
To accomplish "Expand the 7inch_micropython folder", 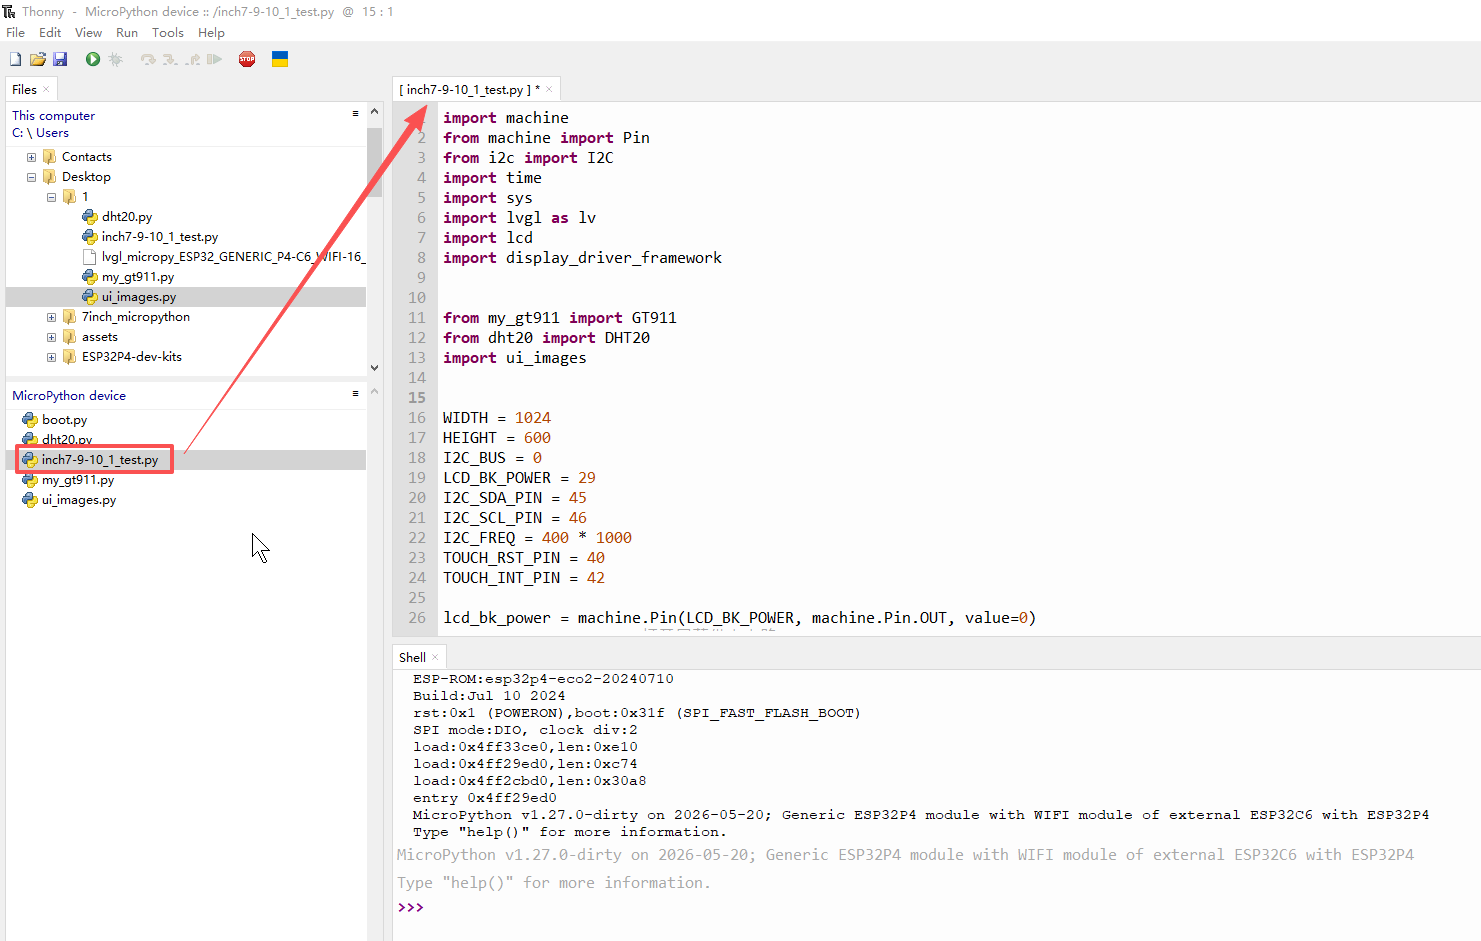I will click(51, 317).
